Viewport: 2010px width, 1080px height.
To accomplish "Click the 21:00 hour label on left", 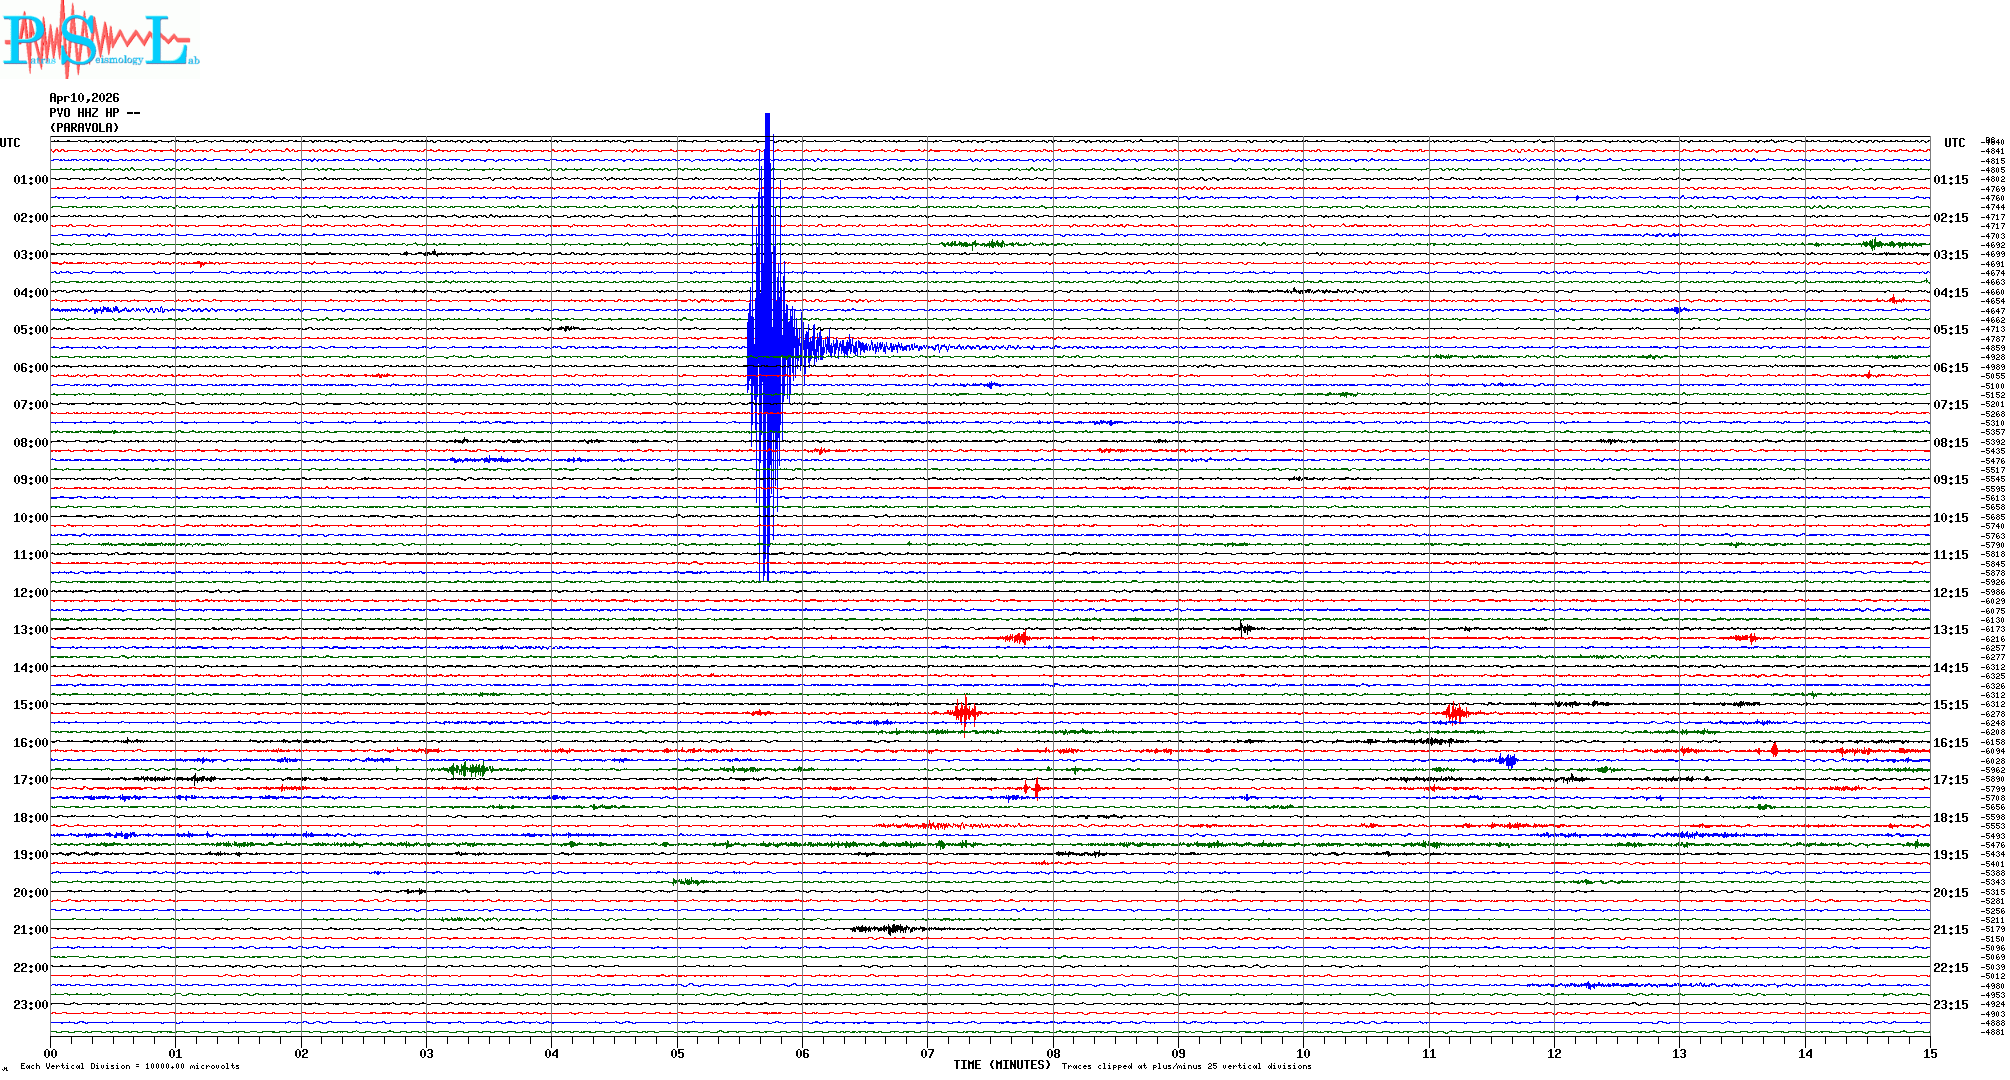I will [30, 930].
